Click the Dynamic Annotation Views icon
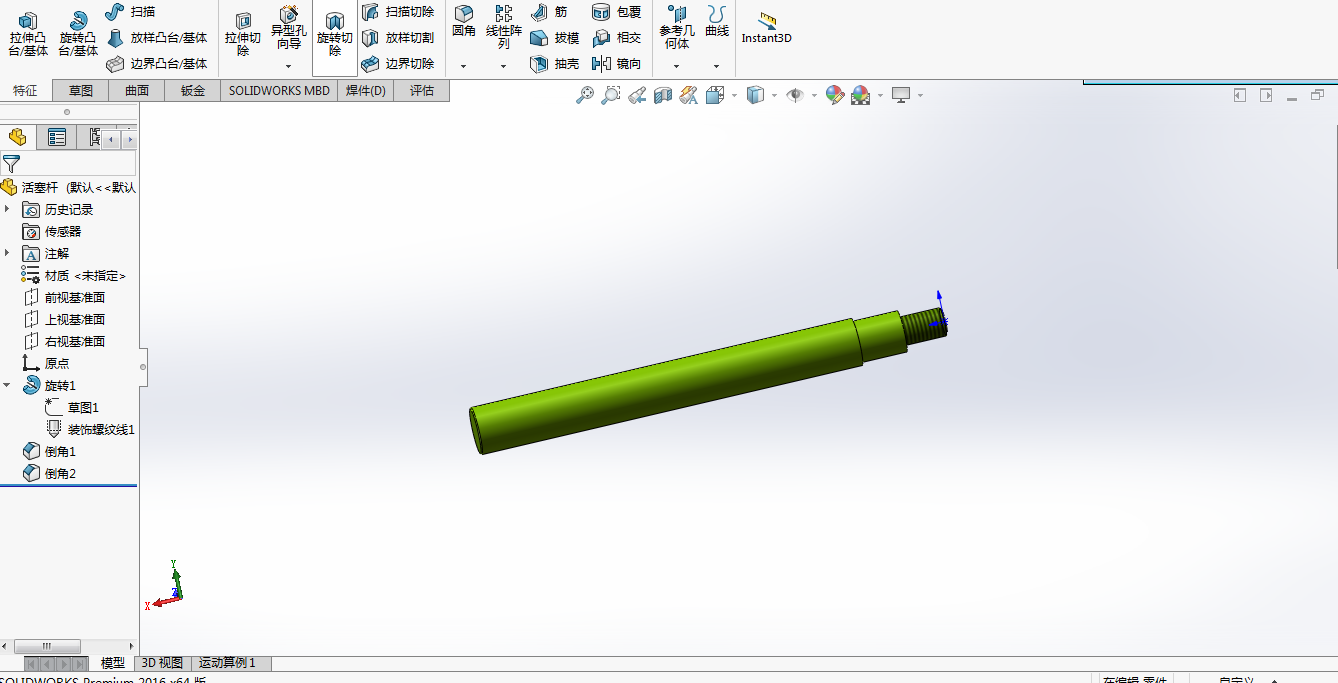This screenshot has height=683, width=1338. (x=688, y=95)
